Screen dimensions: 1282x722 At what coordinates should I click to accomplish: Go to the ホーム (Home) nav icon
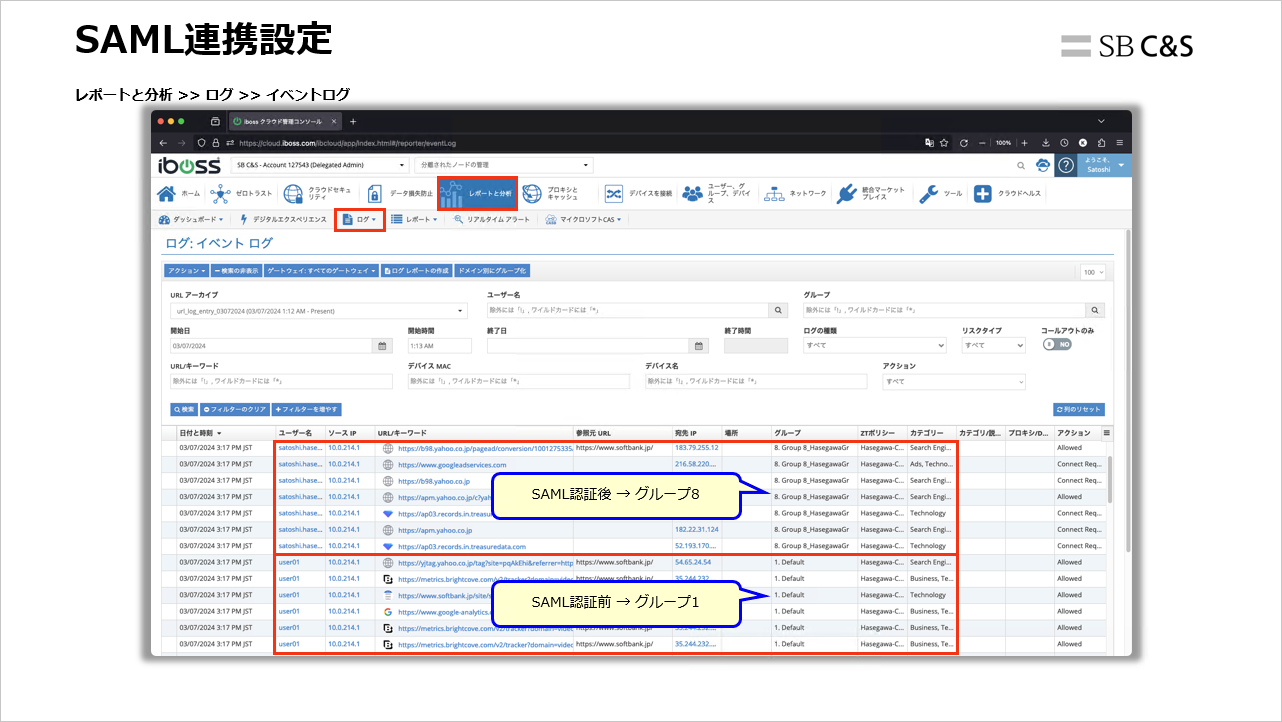tap(179, 194)
